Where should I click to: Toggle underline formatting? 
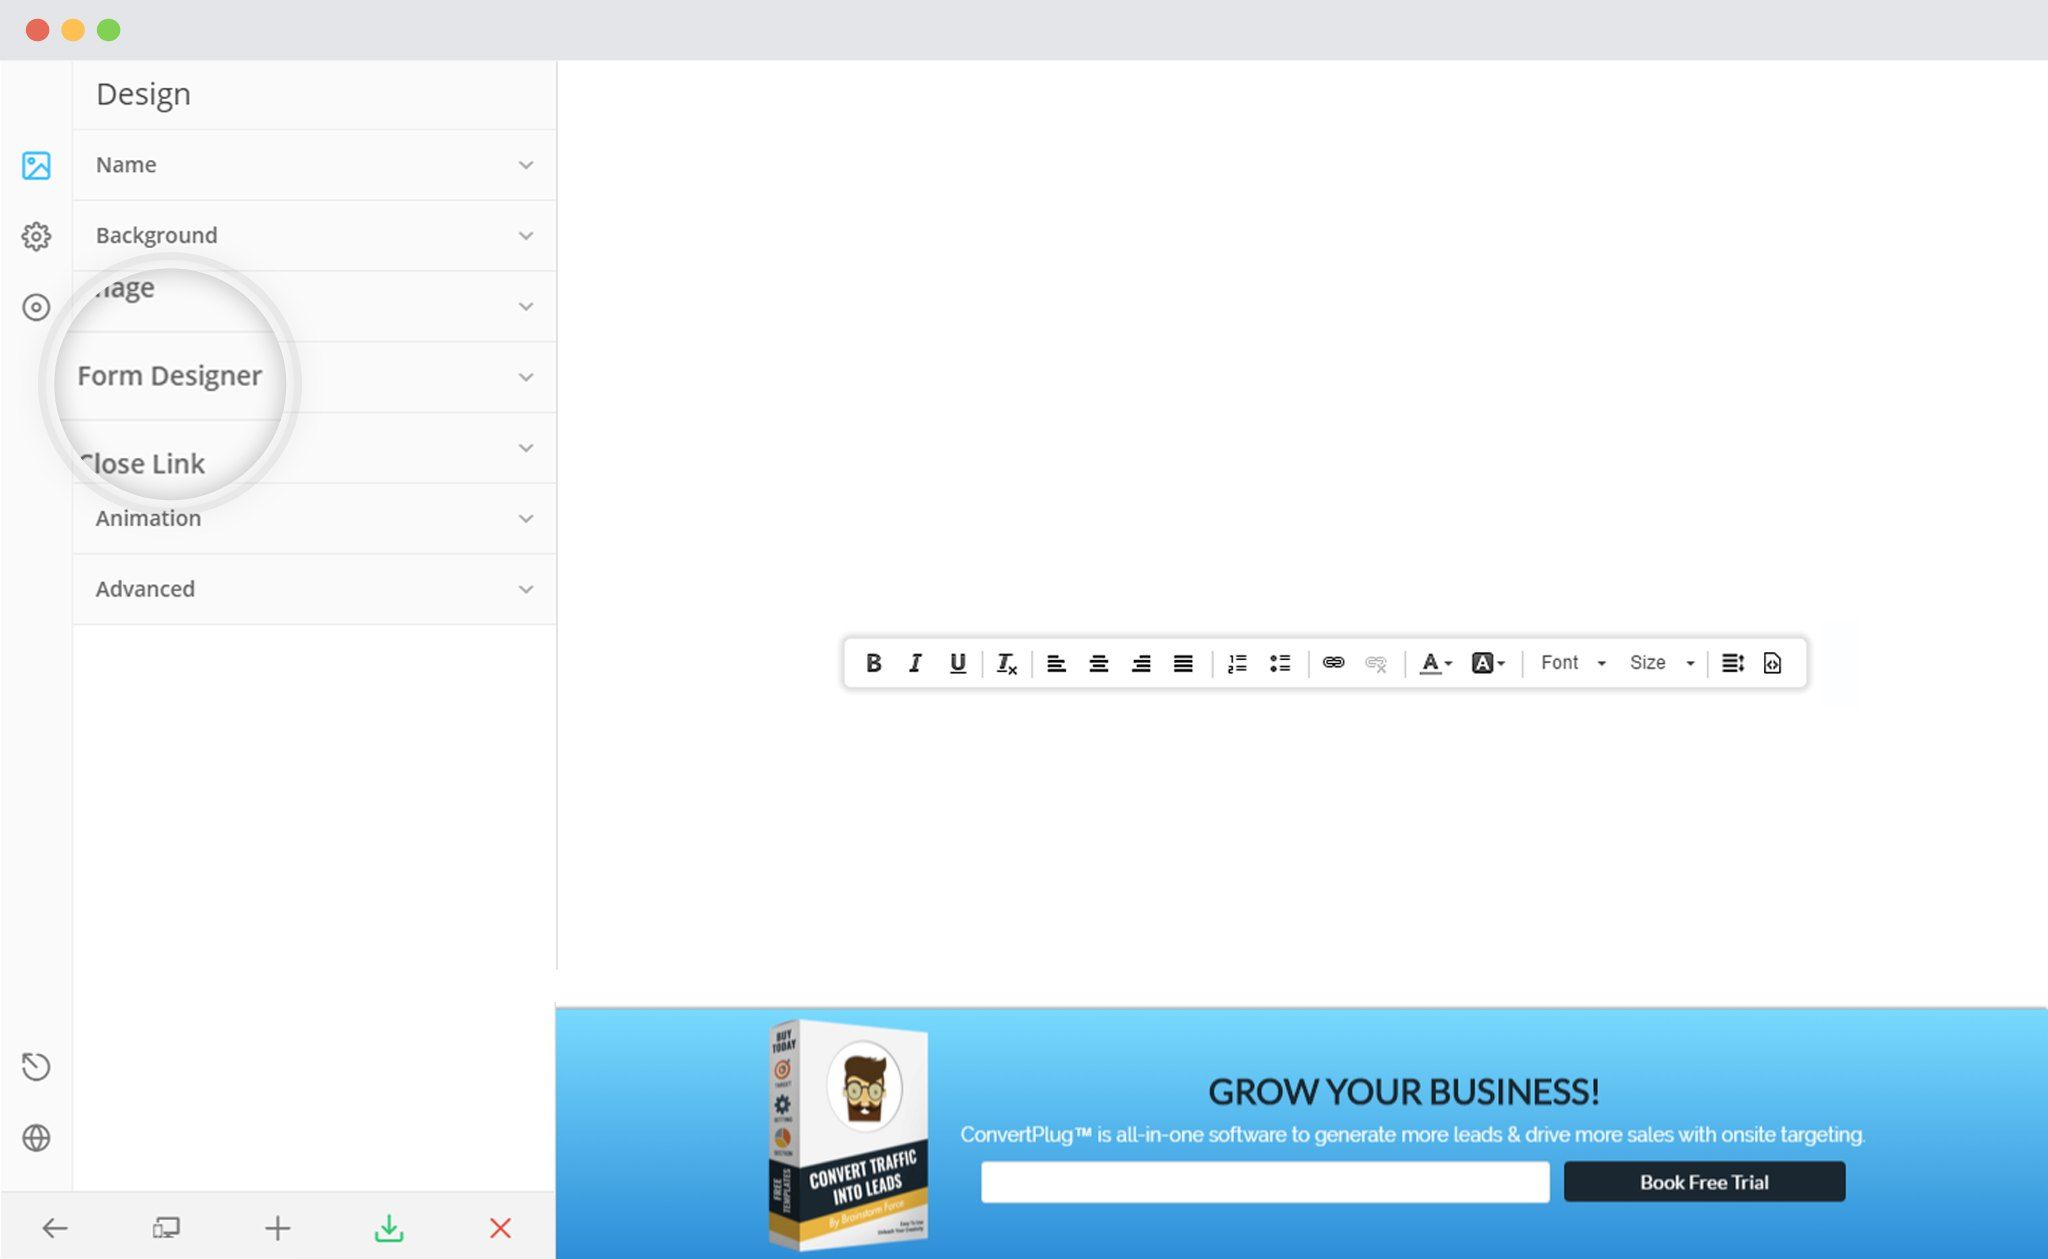tap(958, 663)
